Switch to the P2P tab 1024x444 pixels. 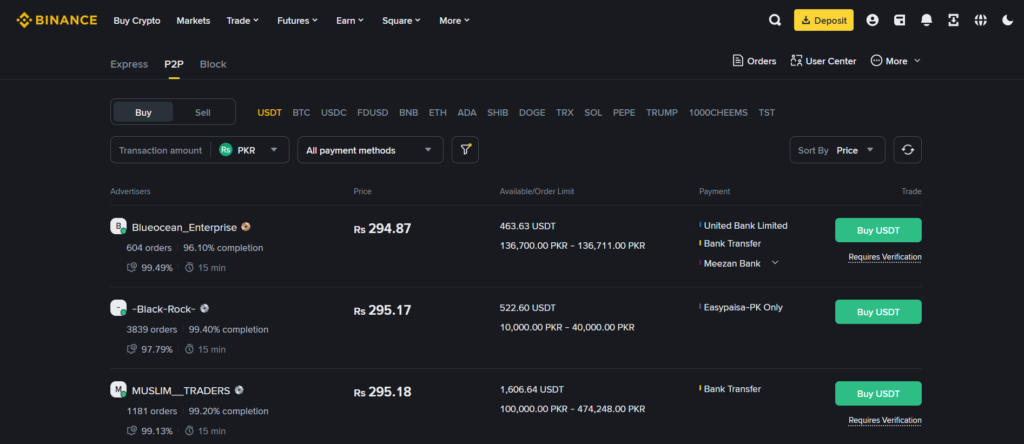174,64
